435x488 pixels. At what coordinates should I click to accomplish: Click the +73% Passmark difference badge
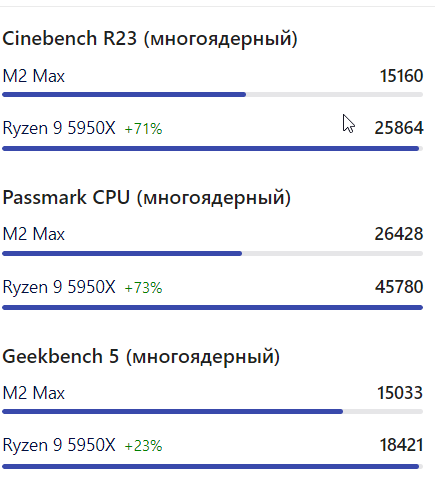click(x=143, y=288)
